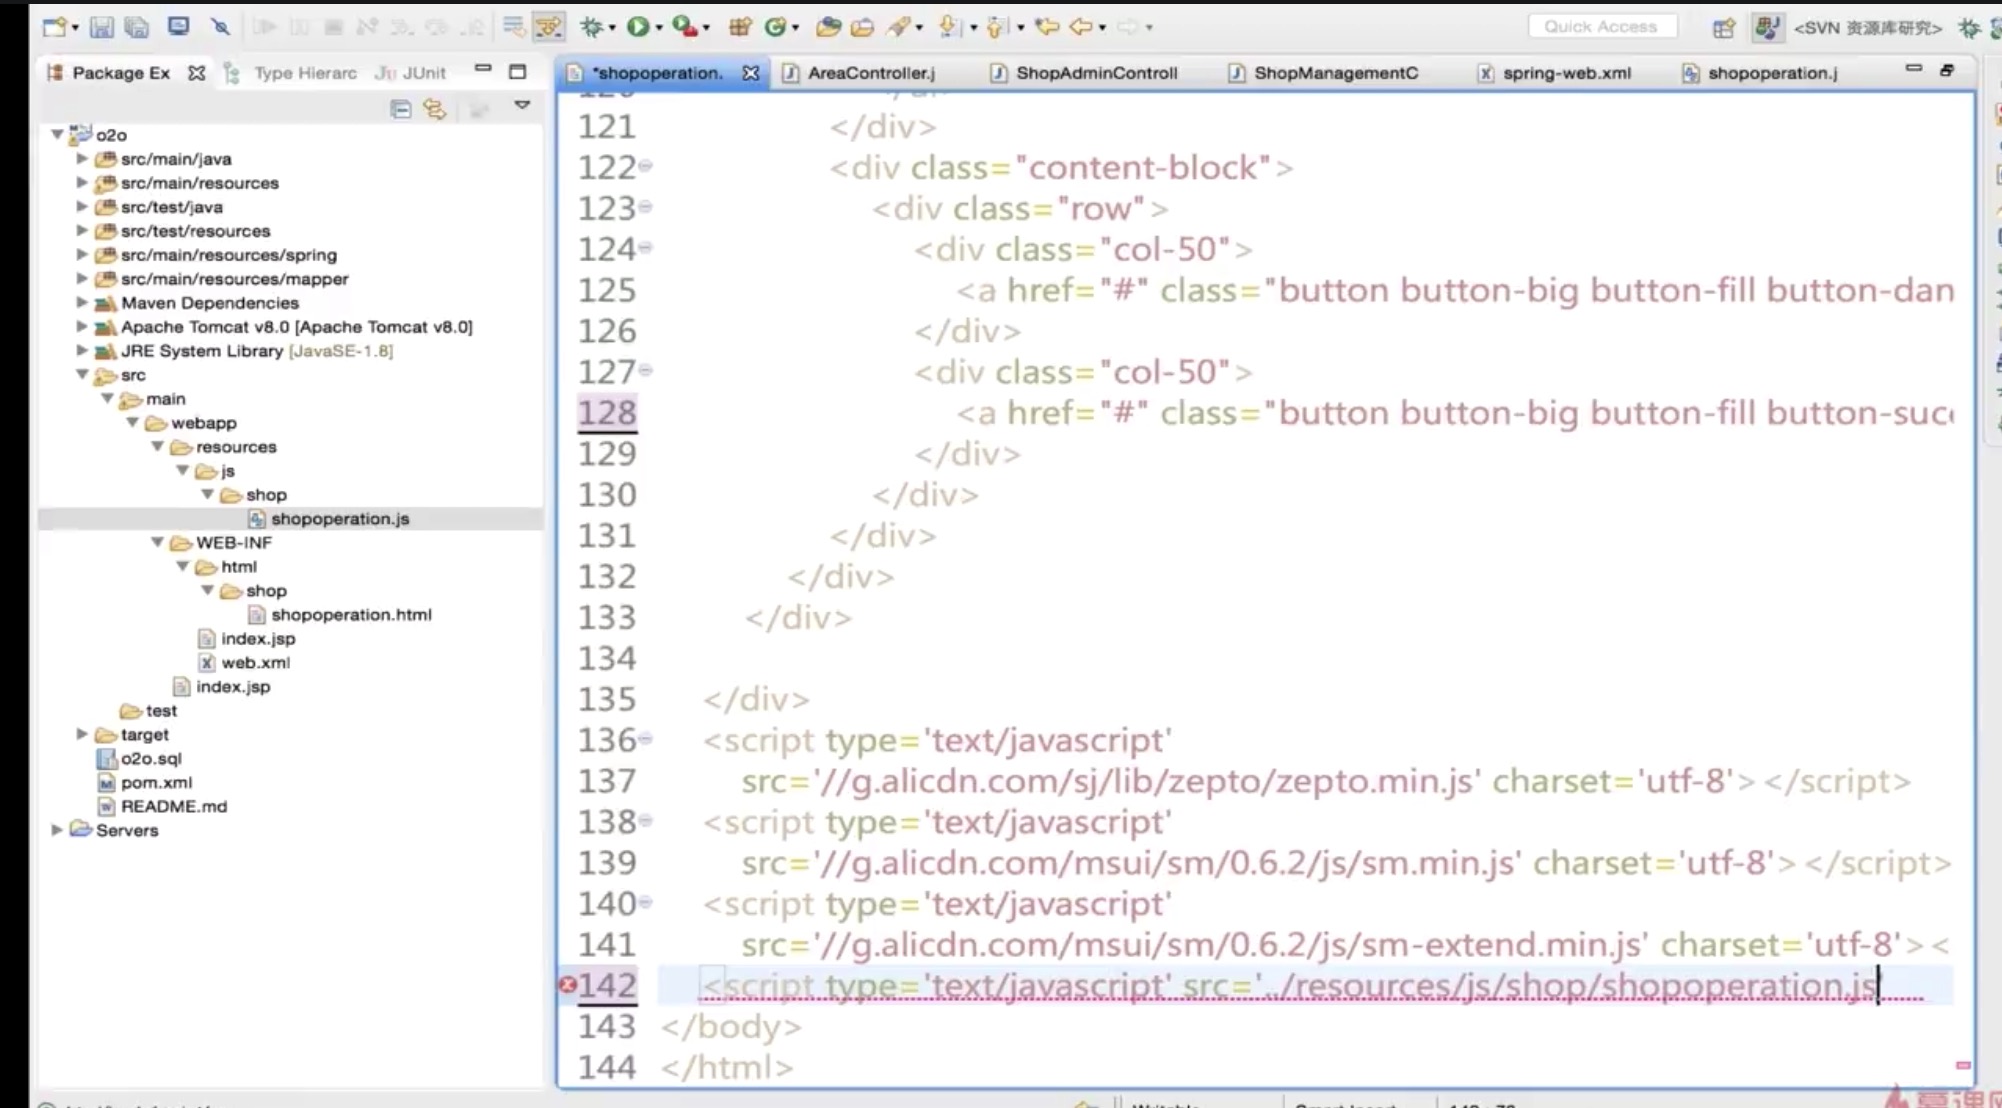2002x1108 pixels.
Task: Click the green bug Debug icon
Action: (x=592, y=27)
